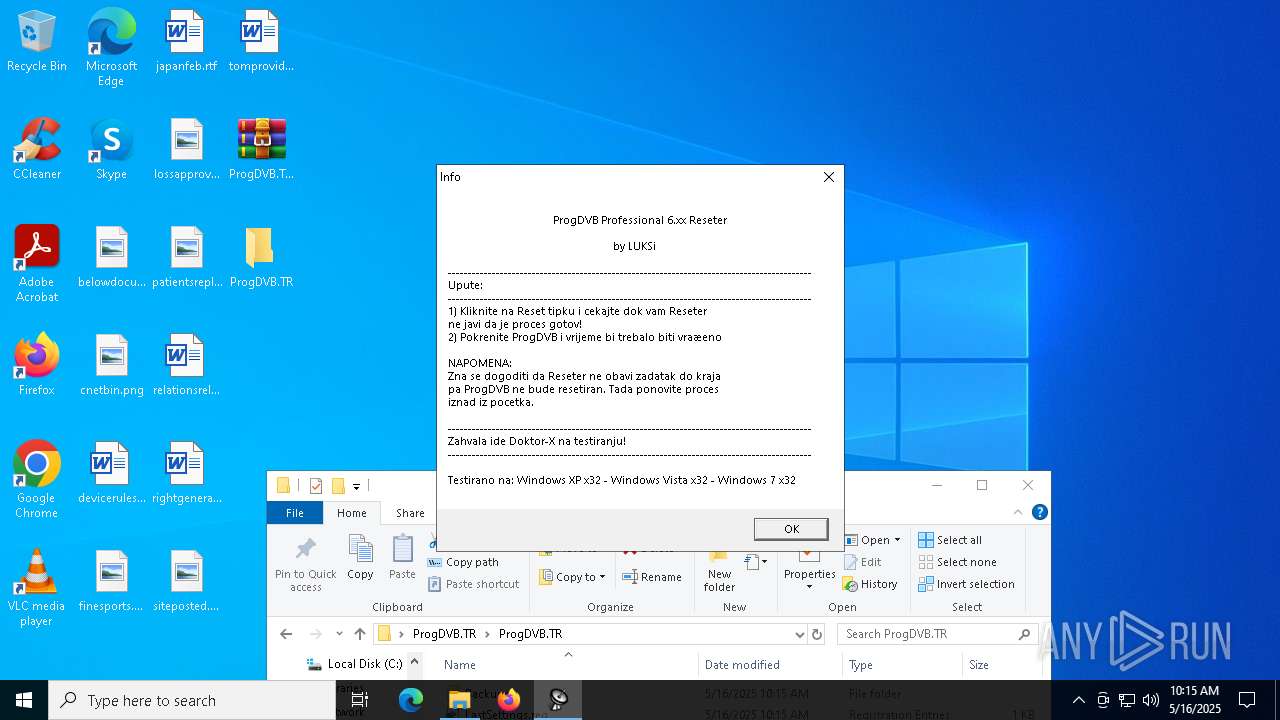Go up one folder level
Viewport: 1280px width, 720px height.
pyautogui.click(x=360, y=634)
